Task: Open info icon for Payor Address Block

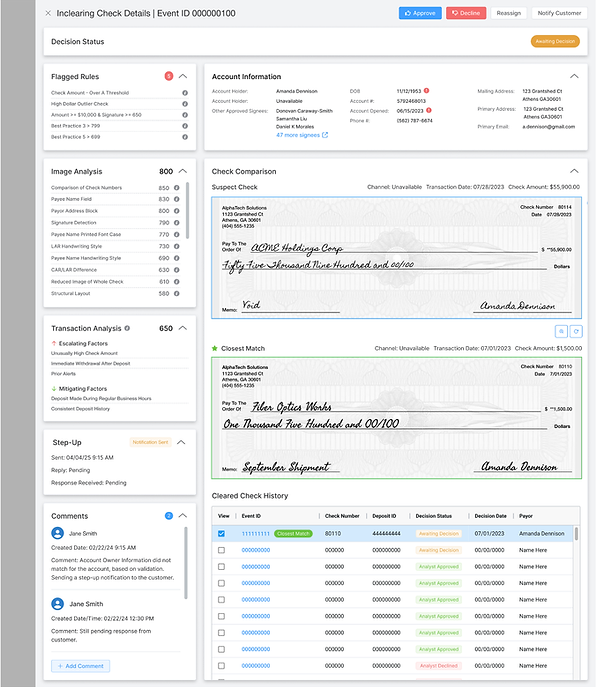Action: tap(177, 211)
